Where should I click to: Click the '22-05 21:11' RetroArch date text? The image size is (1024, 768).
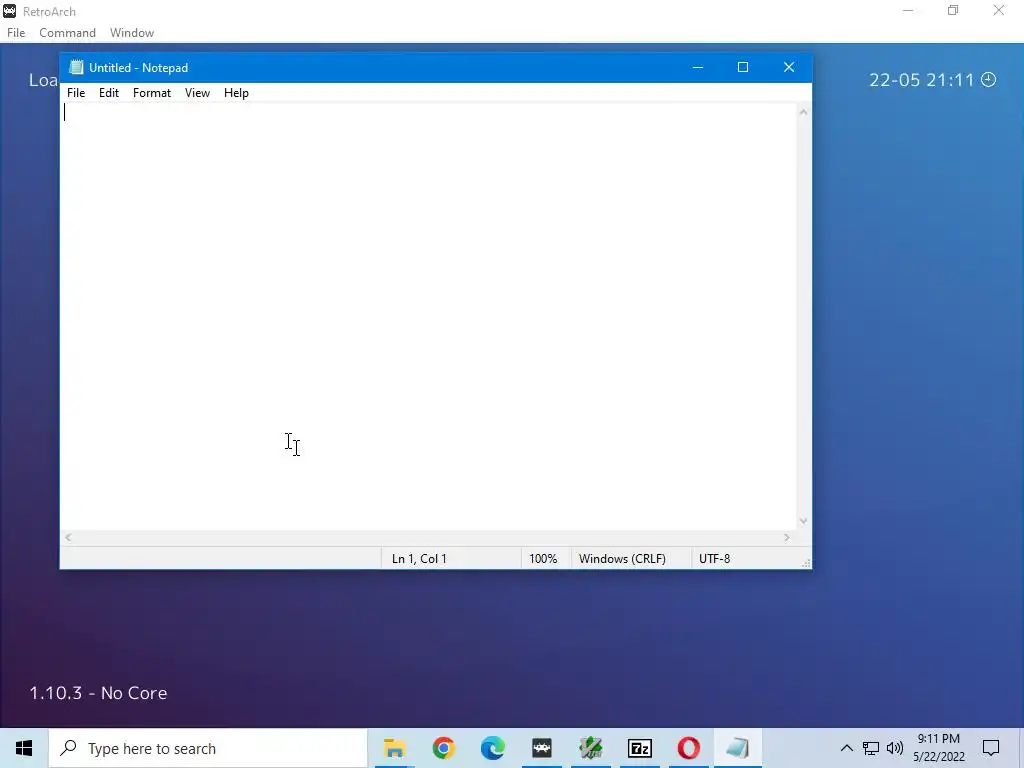point(921,80)
